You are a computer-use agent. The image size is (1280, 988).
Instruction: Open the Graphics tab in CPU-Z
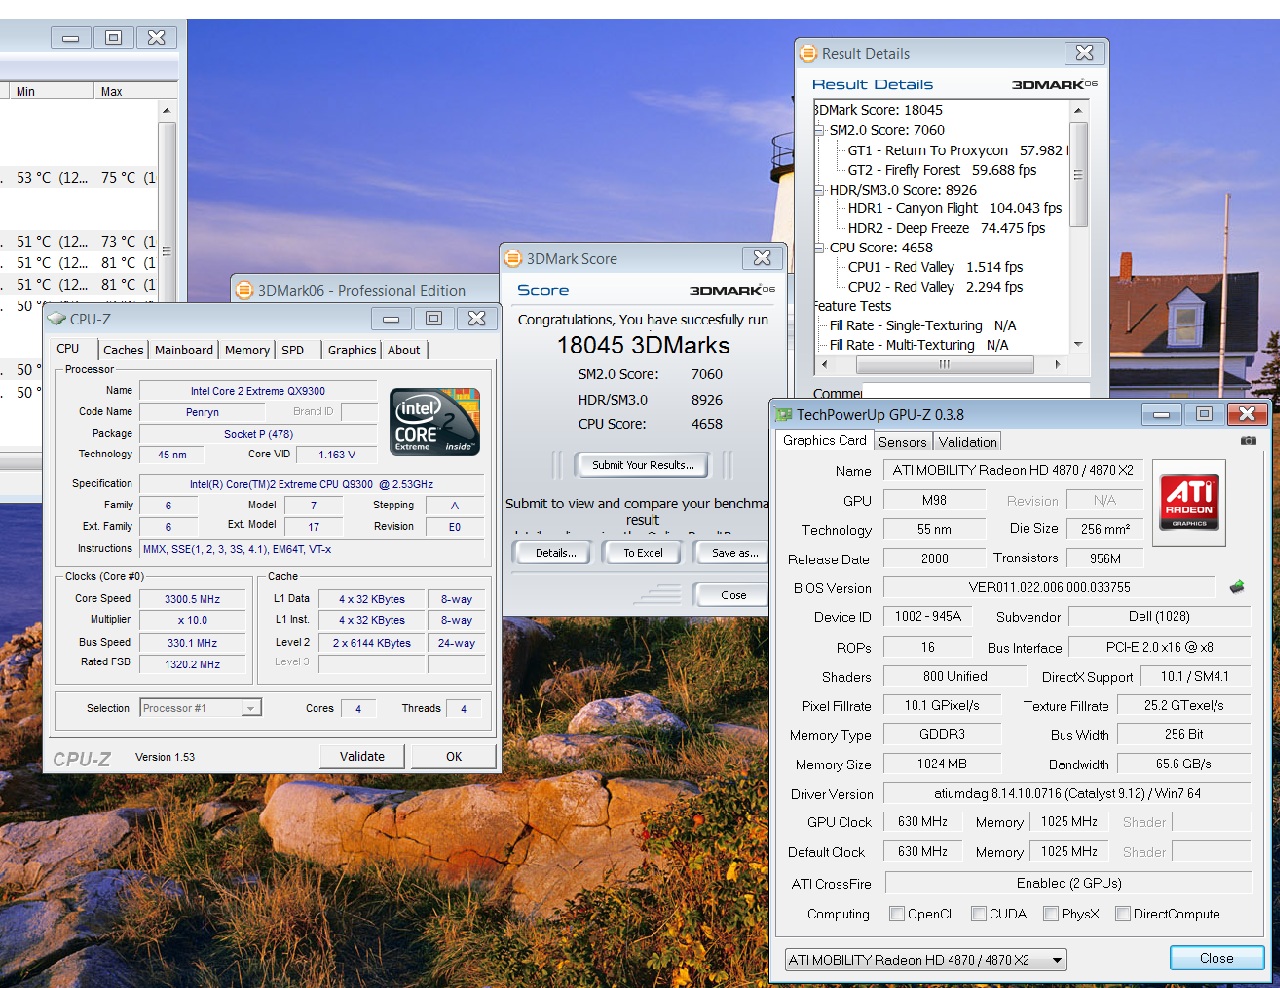click(x=352, y=350)
